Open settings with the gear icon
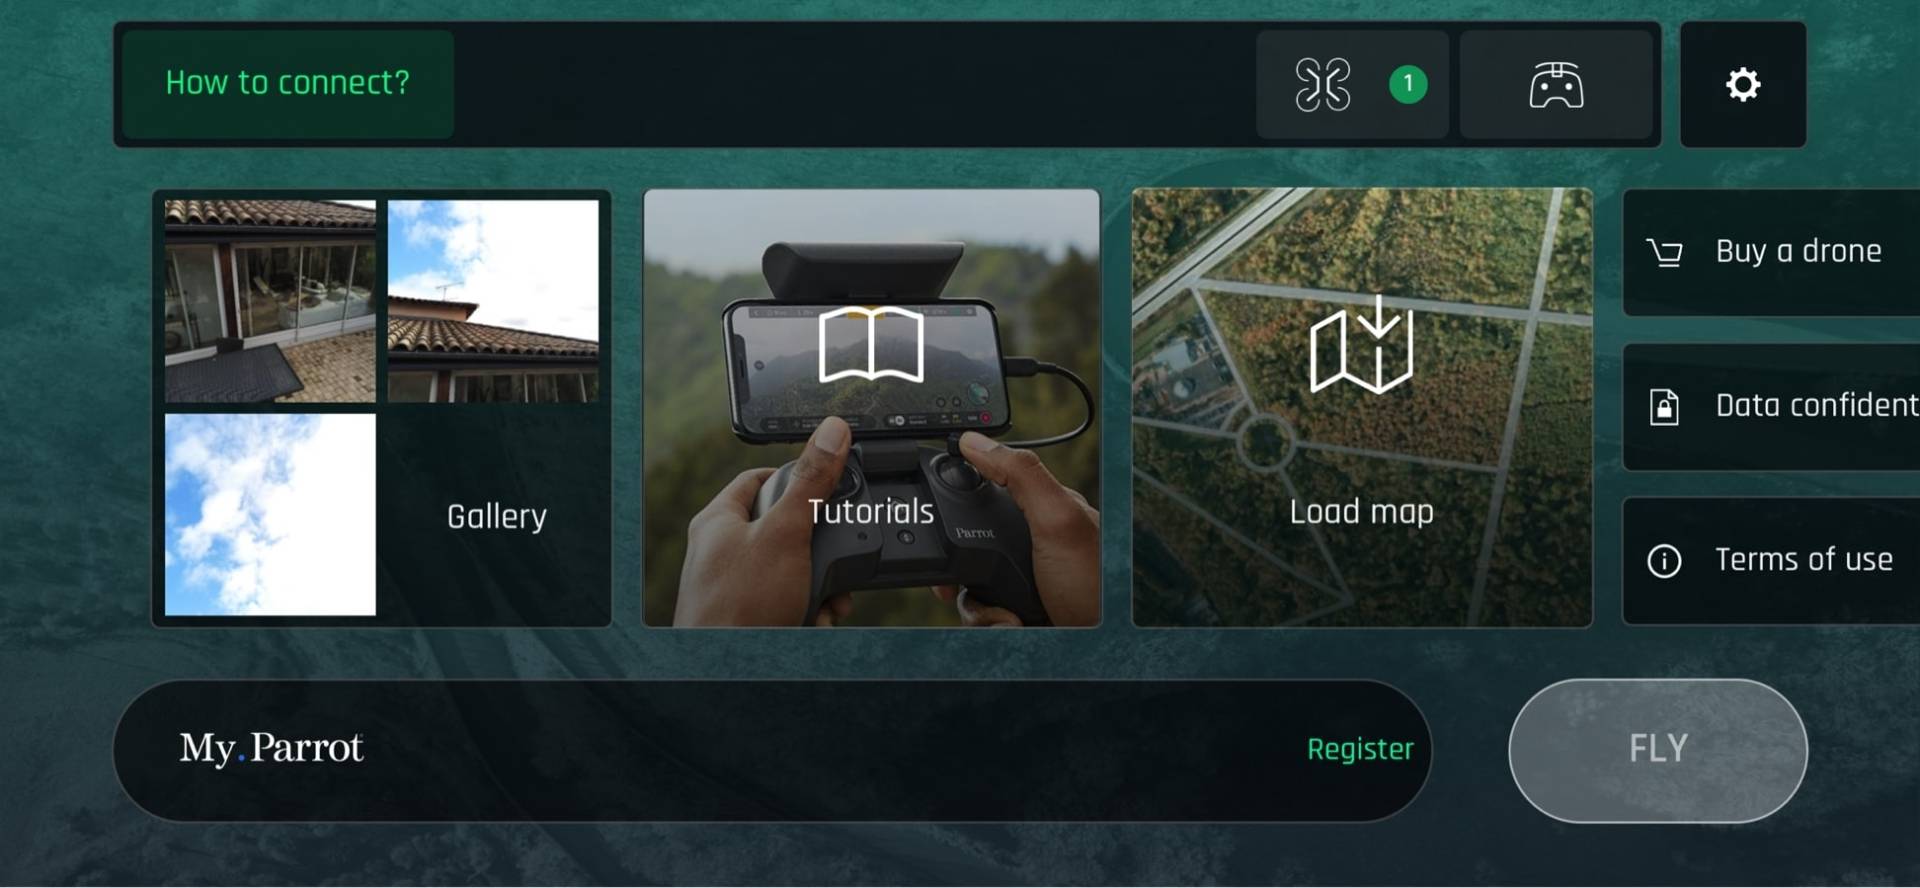The image size is (1920, 888). pyautogui.click(x=1743, y=85)
